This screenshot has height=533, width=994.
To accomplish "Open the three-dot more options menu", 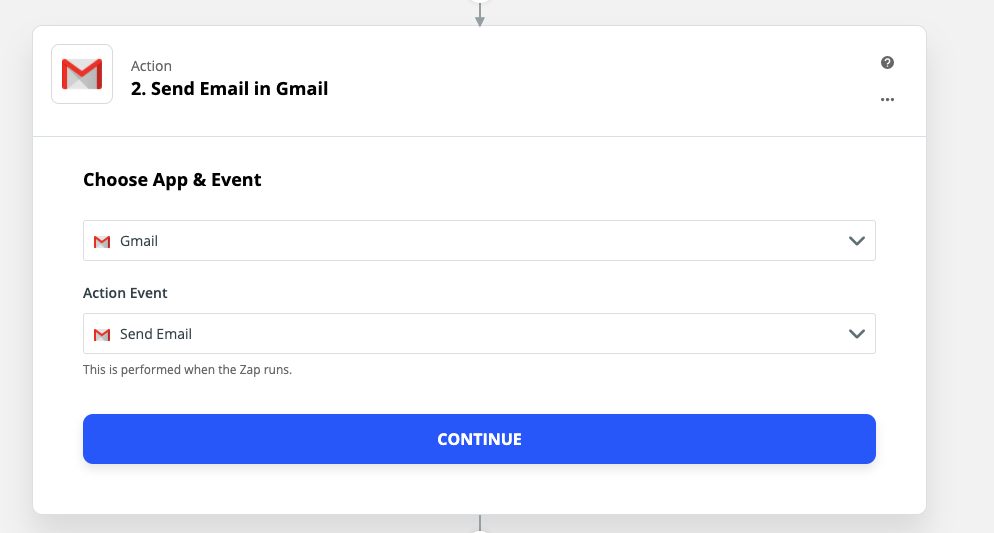I will pyautogui.click(x=887, y=100).
